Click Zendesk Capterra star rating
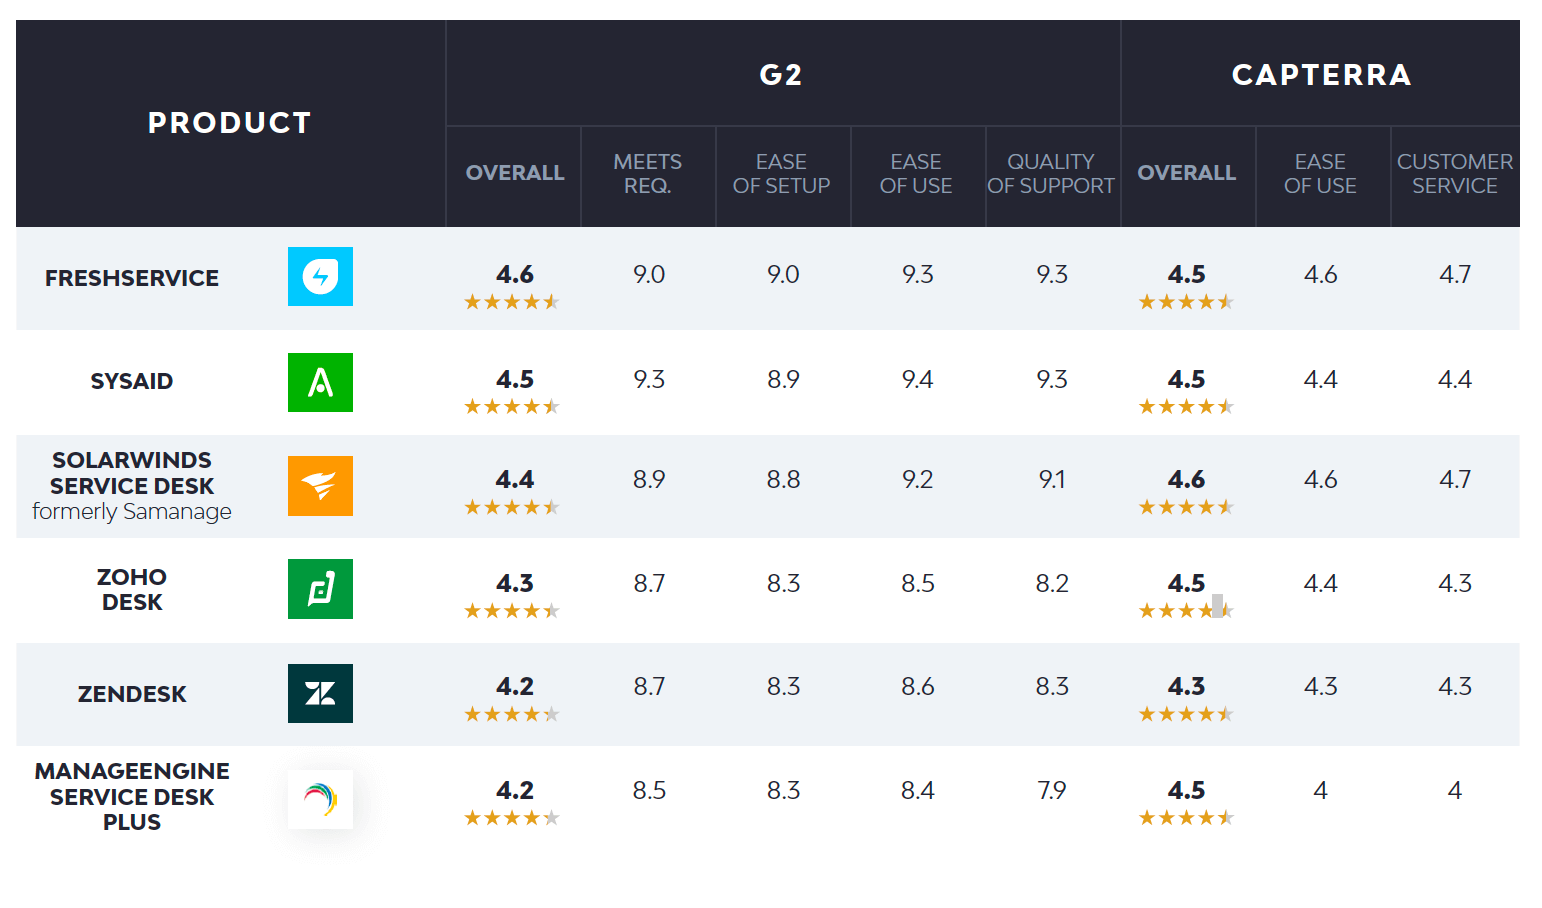This screenshot has height=908, width=1542. point(1186,714)
